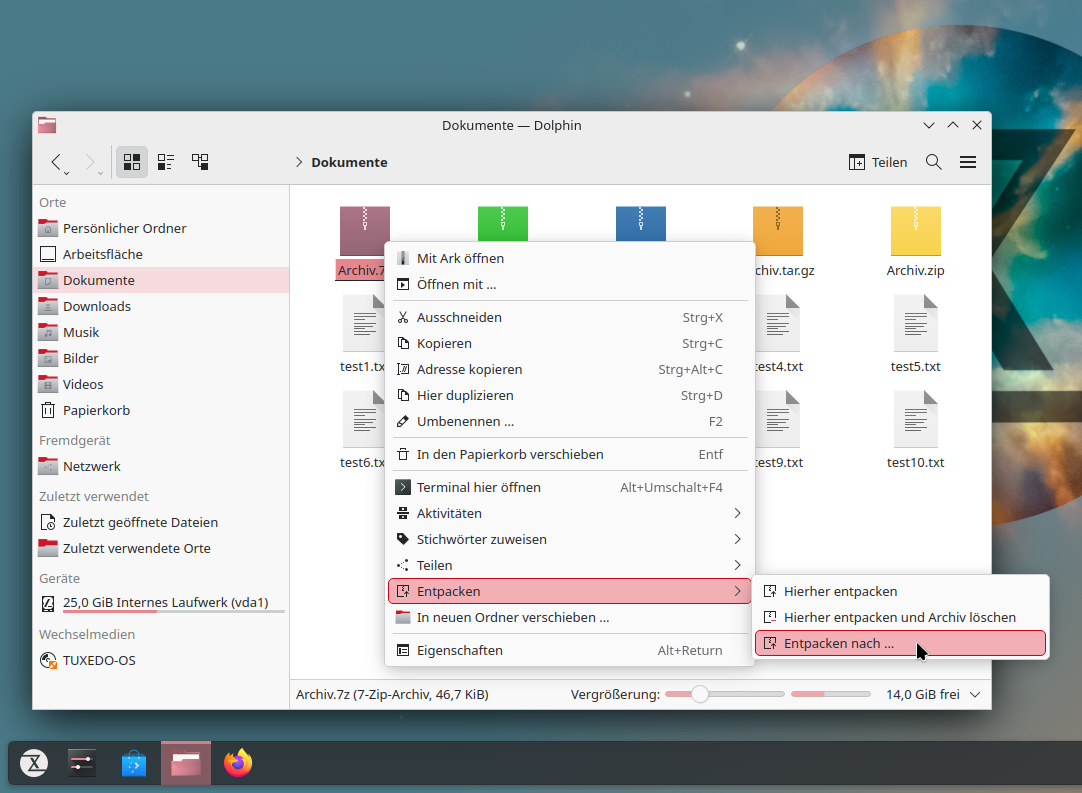Open Papierkorb in sidebar
Image resolution: width=1082 pixels, height=793 pixels.
pyautogui.click(x=161, y=411)
